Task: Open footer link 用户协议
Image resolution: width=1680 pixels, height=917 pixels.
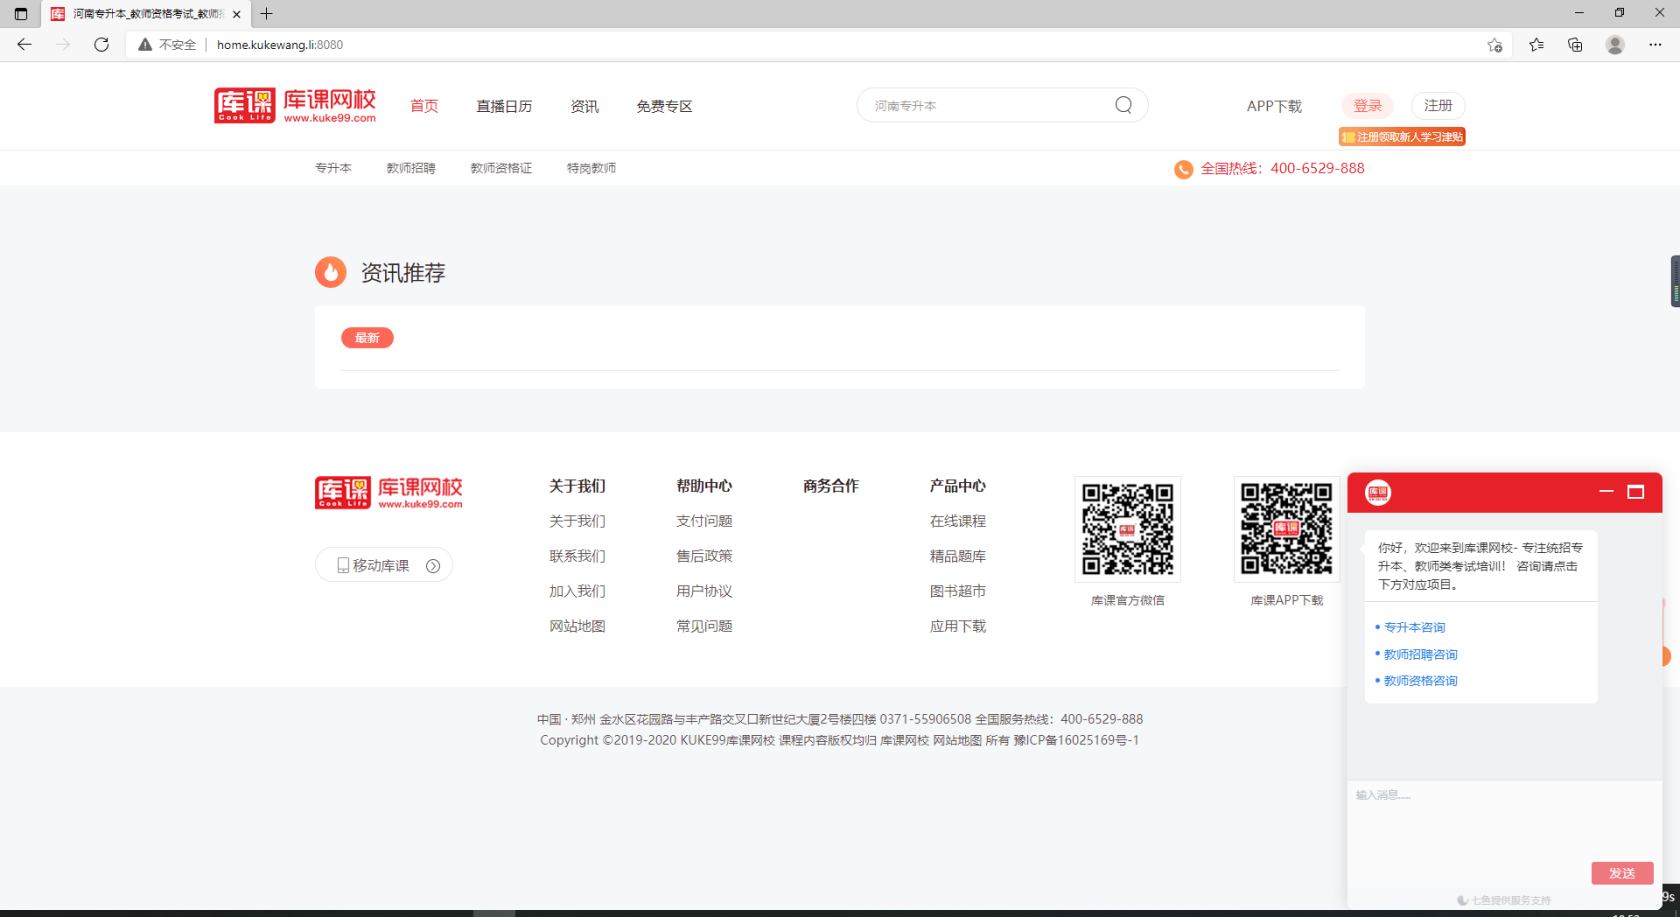Action: (x=704, y=591)
